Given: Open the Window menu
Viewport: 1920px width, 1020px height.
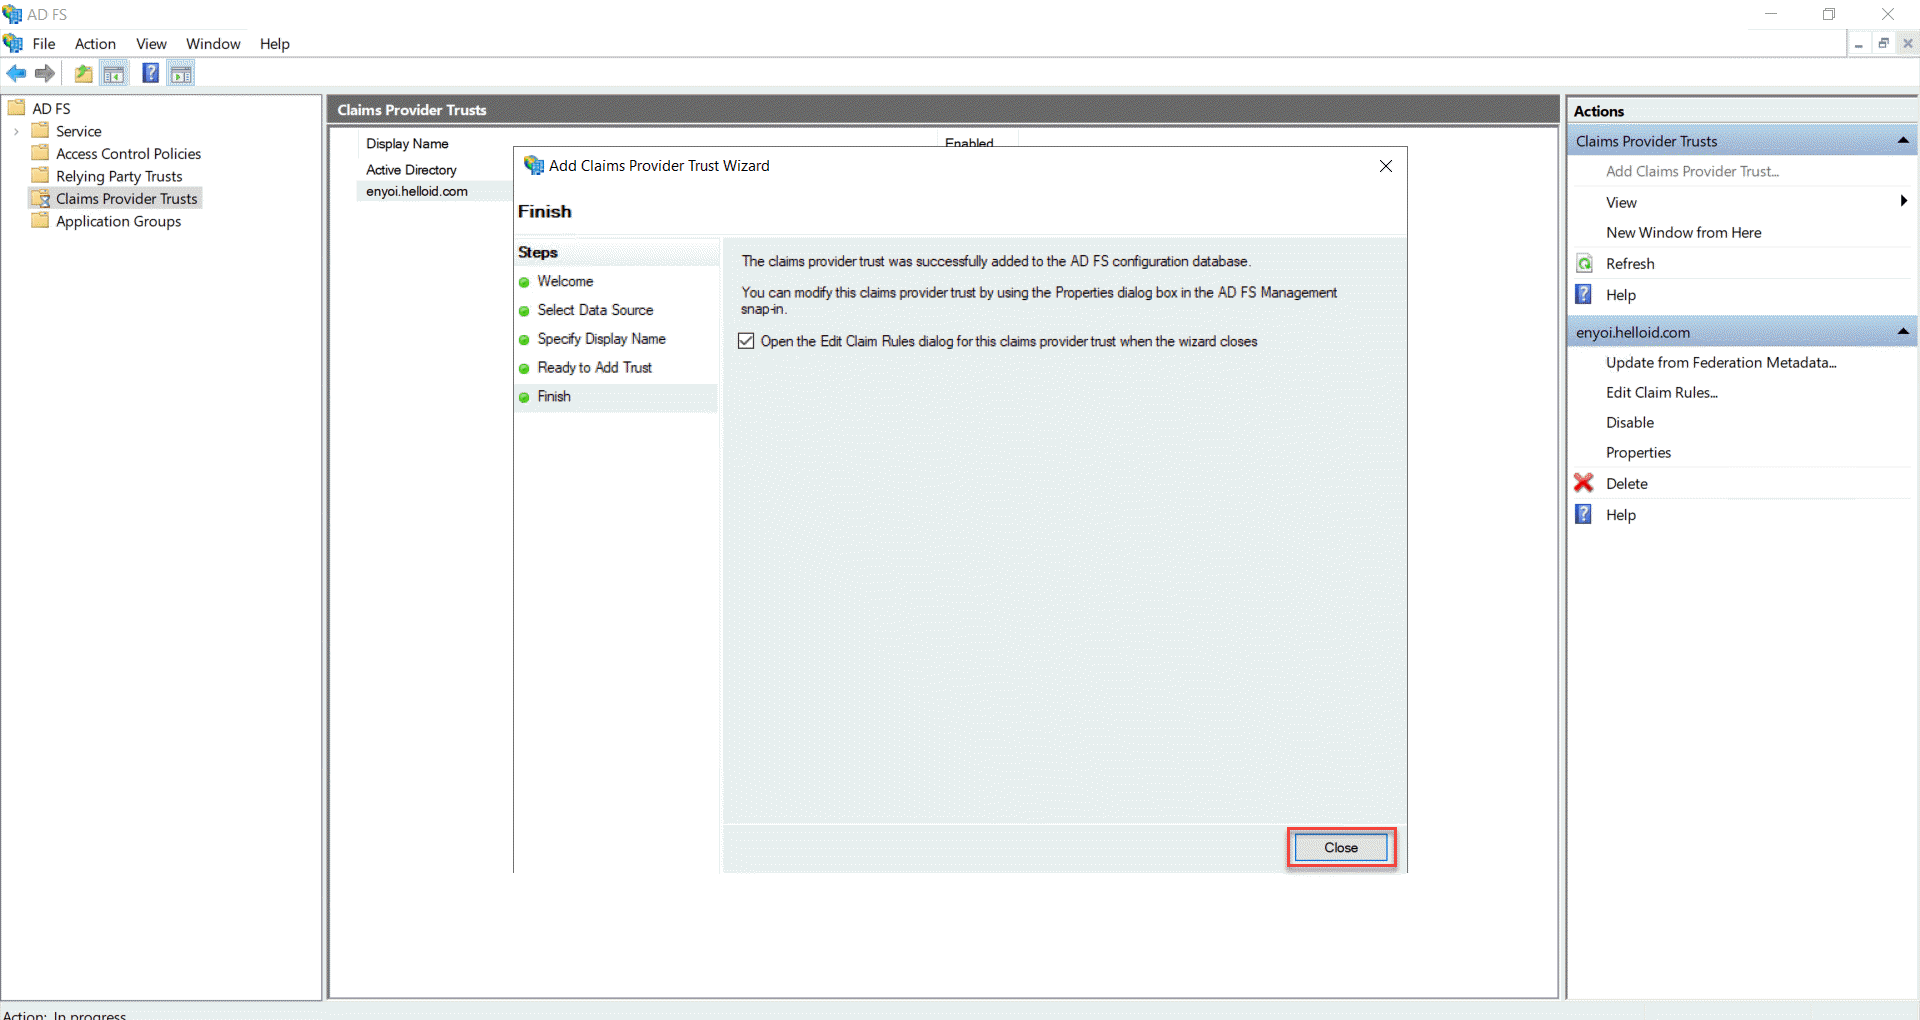Looking at the screenshot, I should click(x=213, y=44).
